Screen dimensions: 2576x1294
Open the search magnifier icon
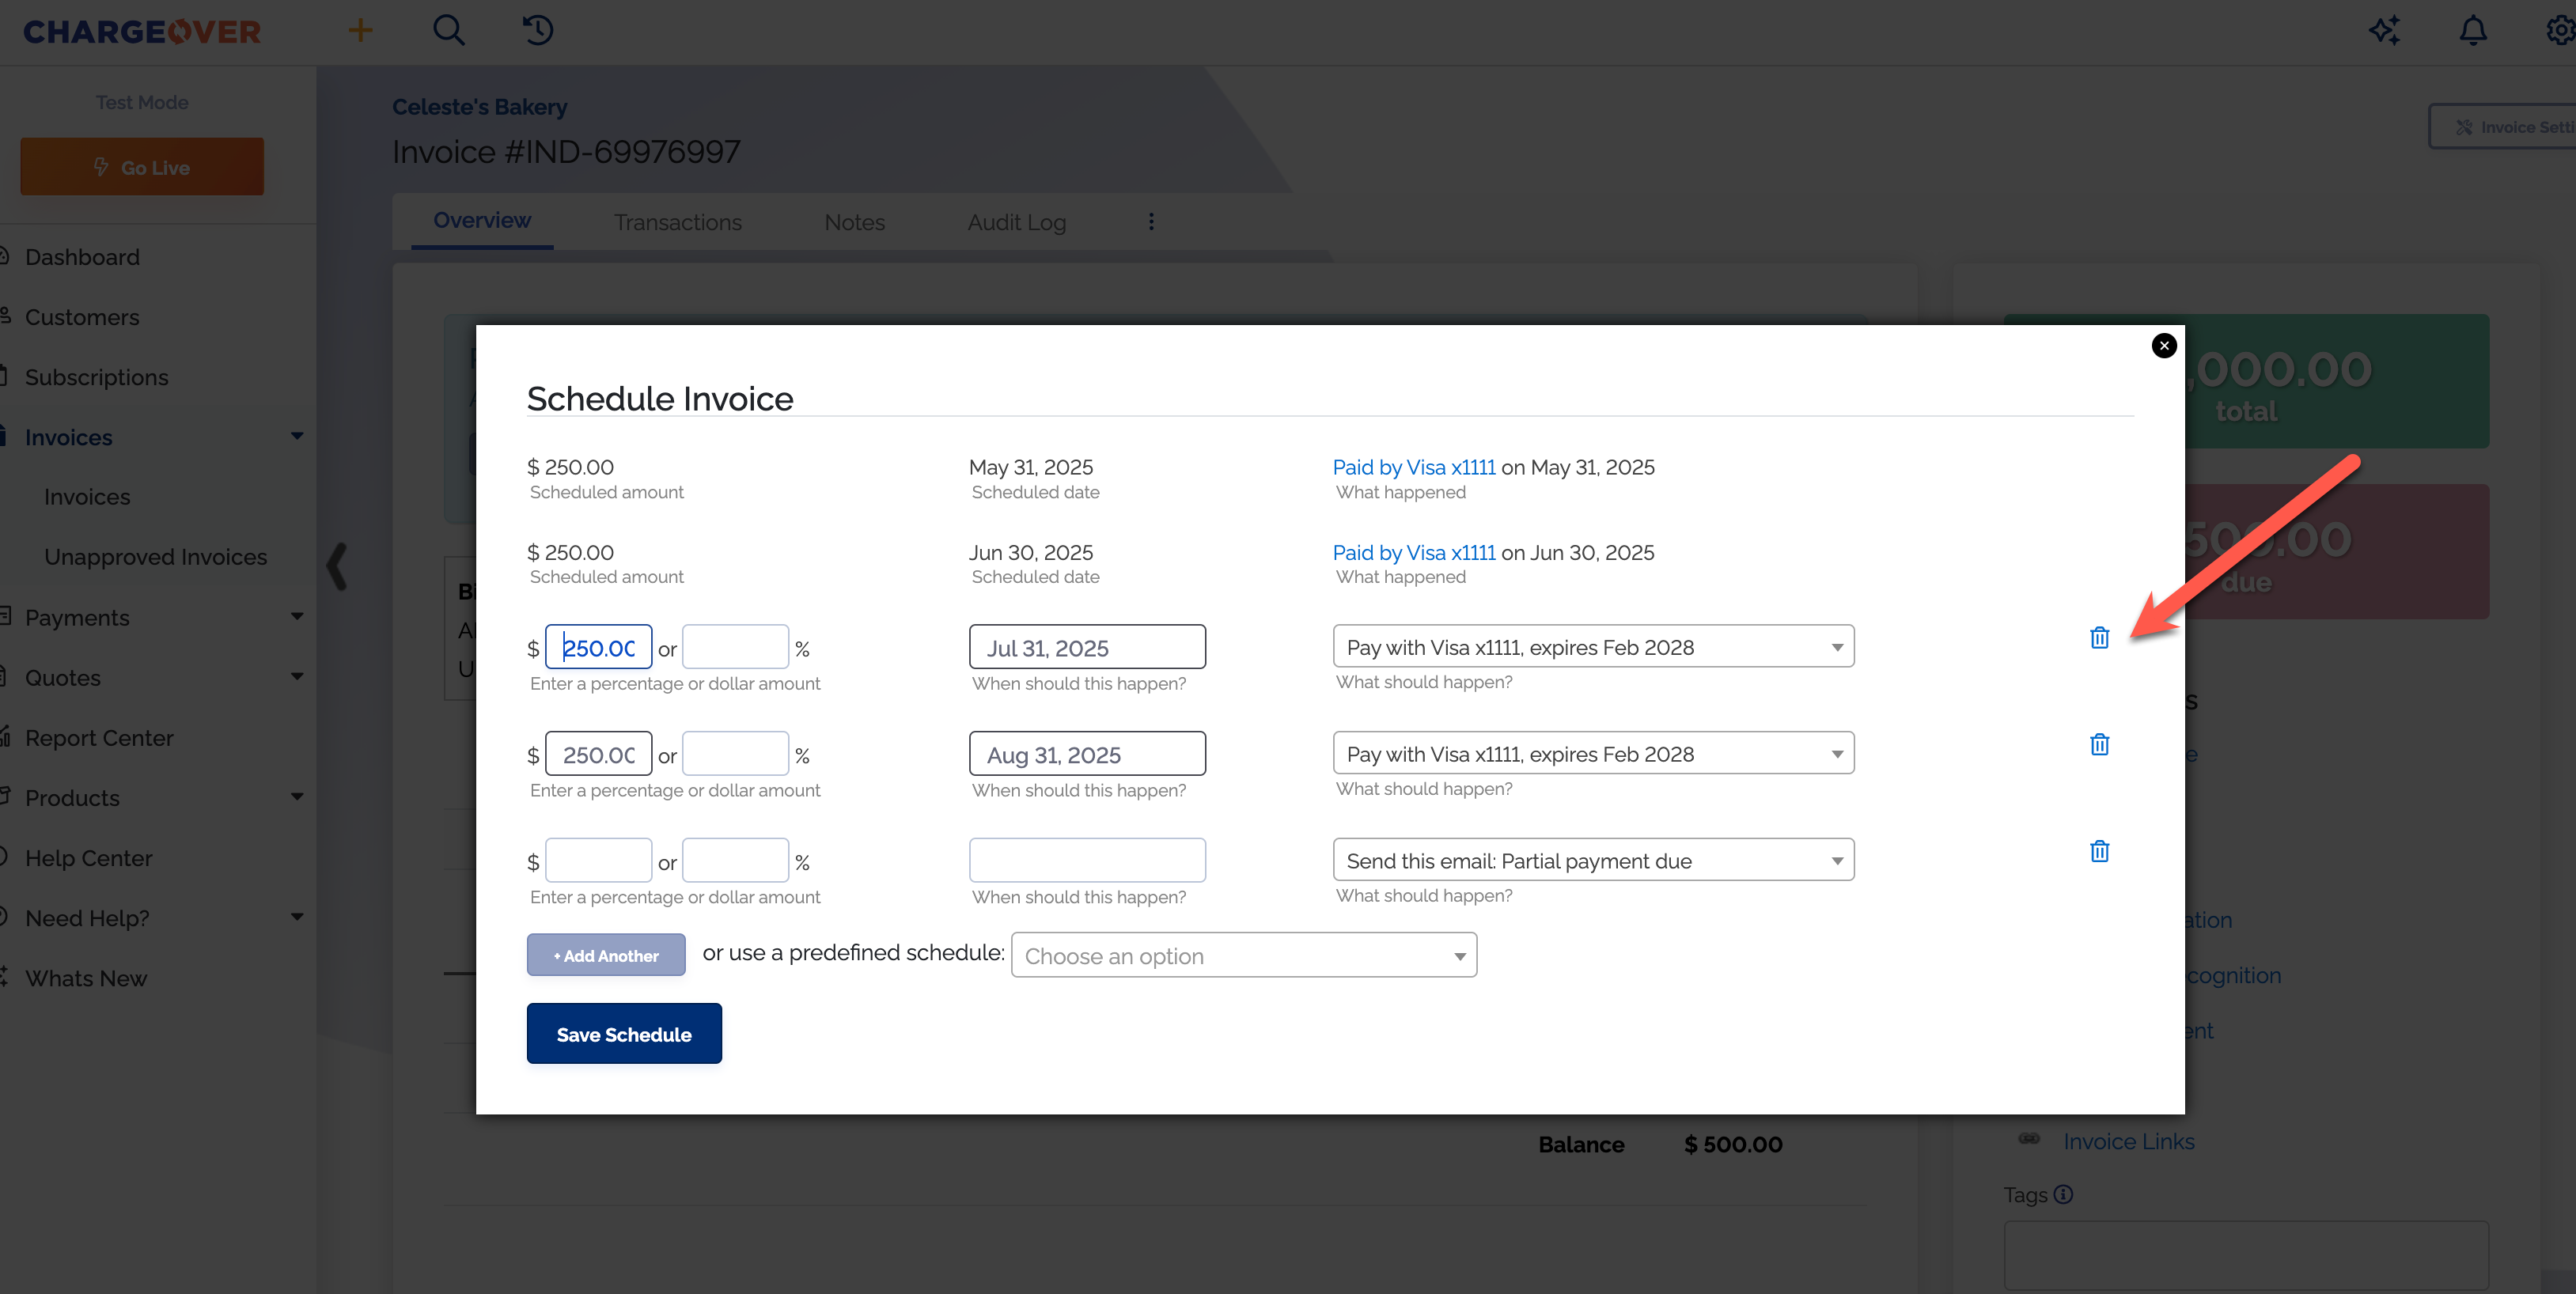[x=449, y=31]
